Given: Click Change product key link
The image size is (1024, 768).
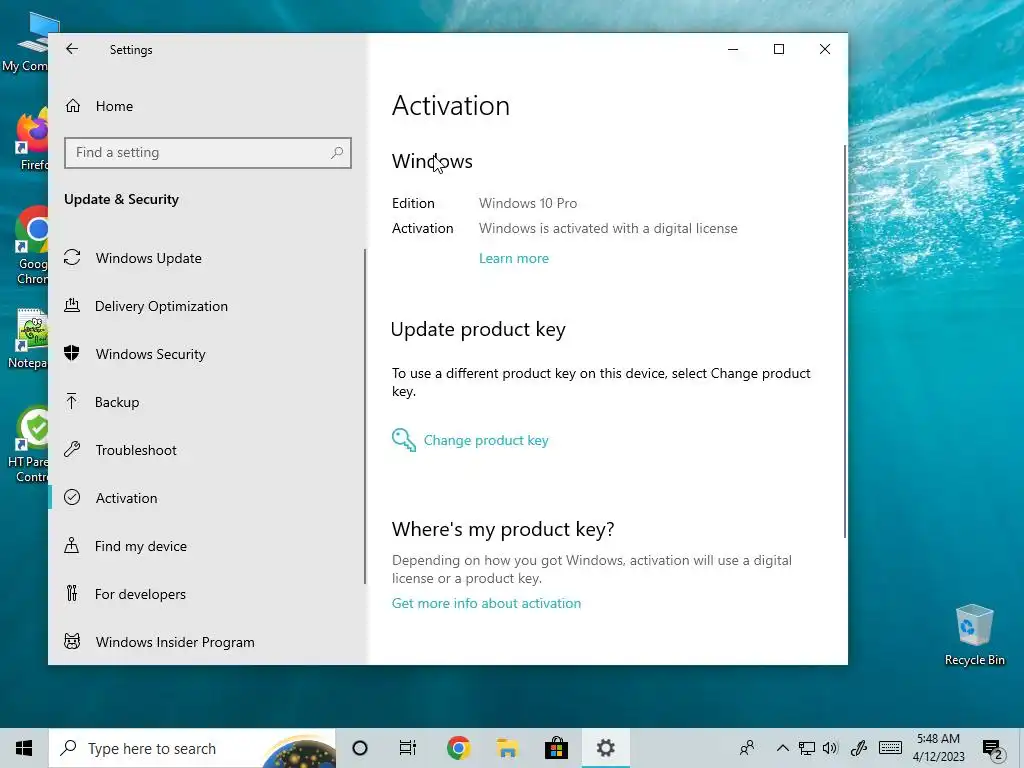Looking at the screenshot, I should point(486,441).
